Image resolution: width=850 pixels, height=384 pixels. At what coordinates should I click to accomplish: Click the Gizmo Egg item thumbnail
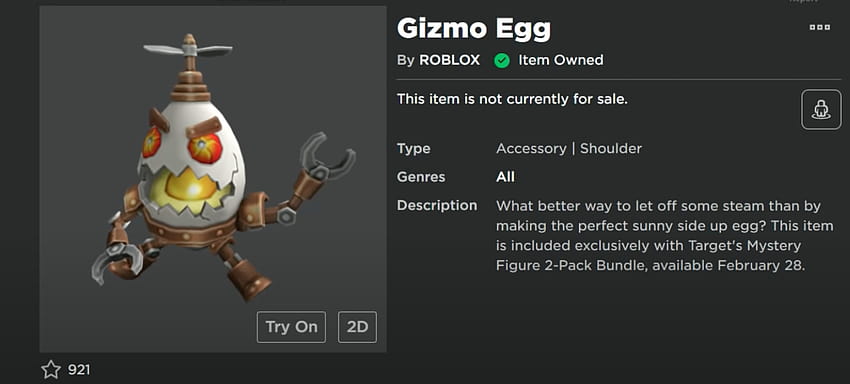213,180
